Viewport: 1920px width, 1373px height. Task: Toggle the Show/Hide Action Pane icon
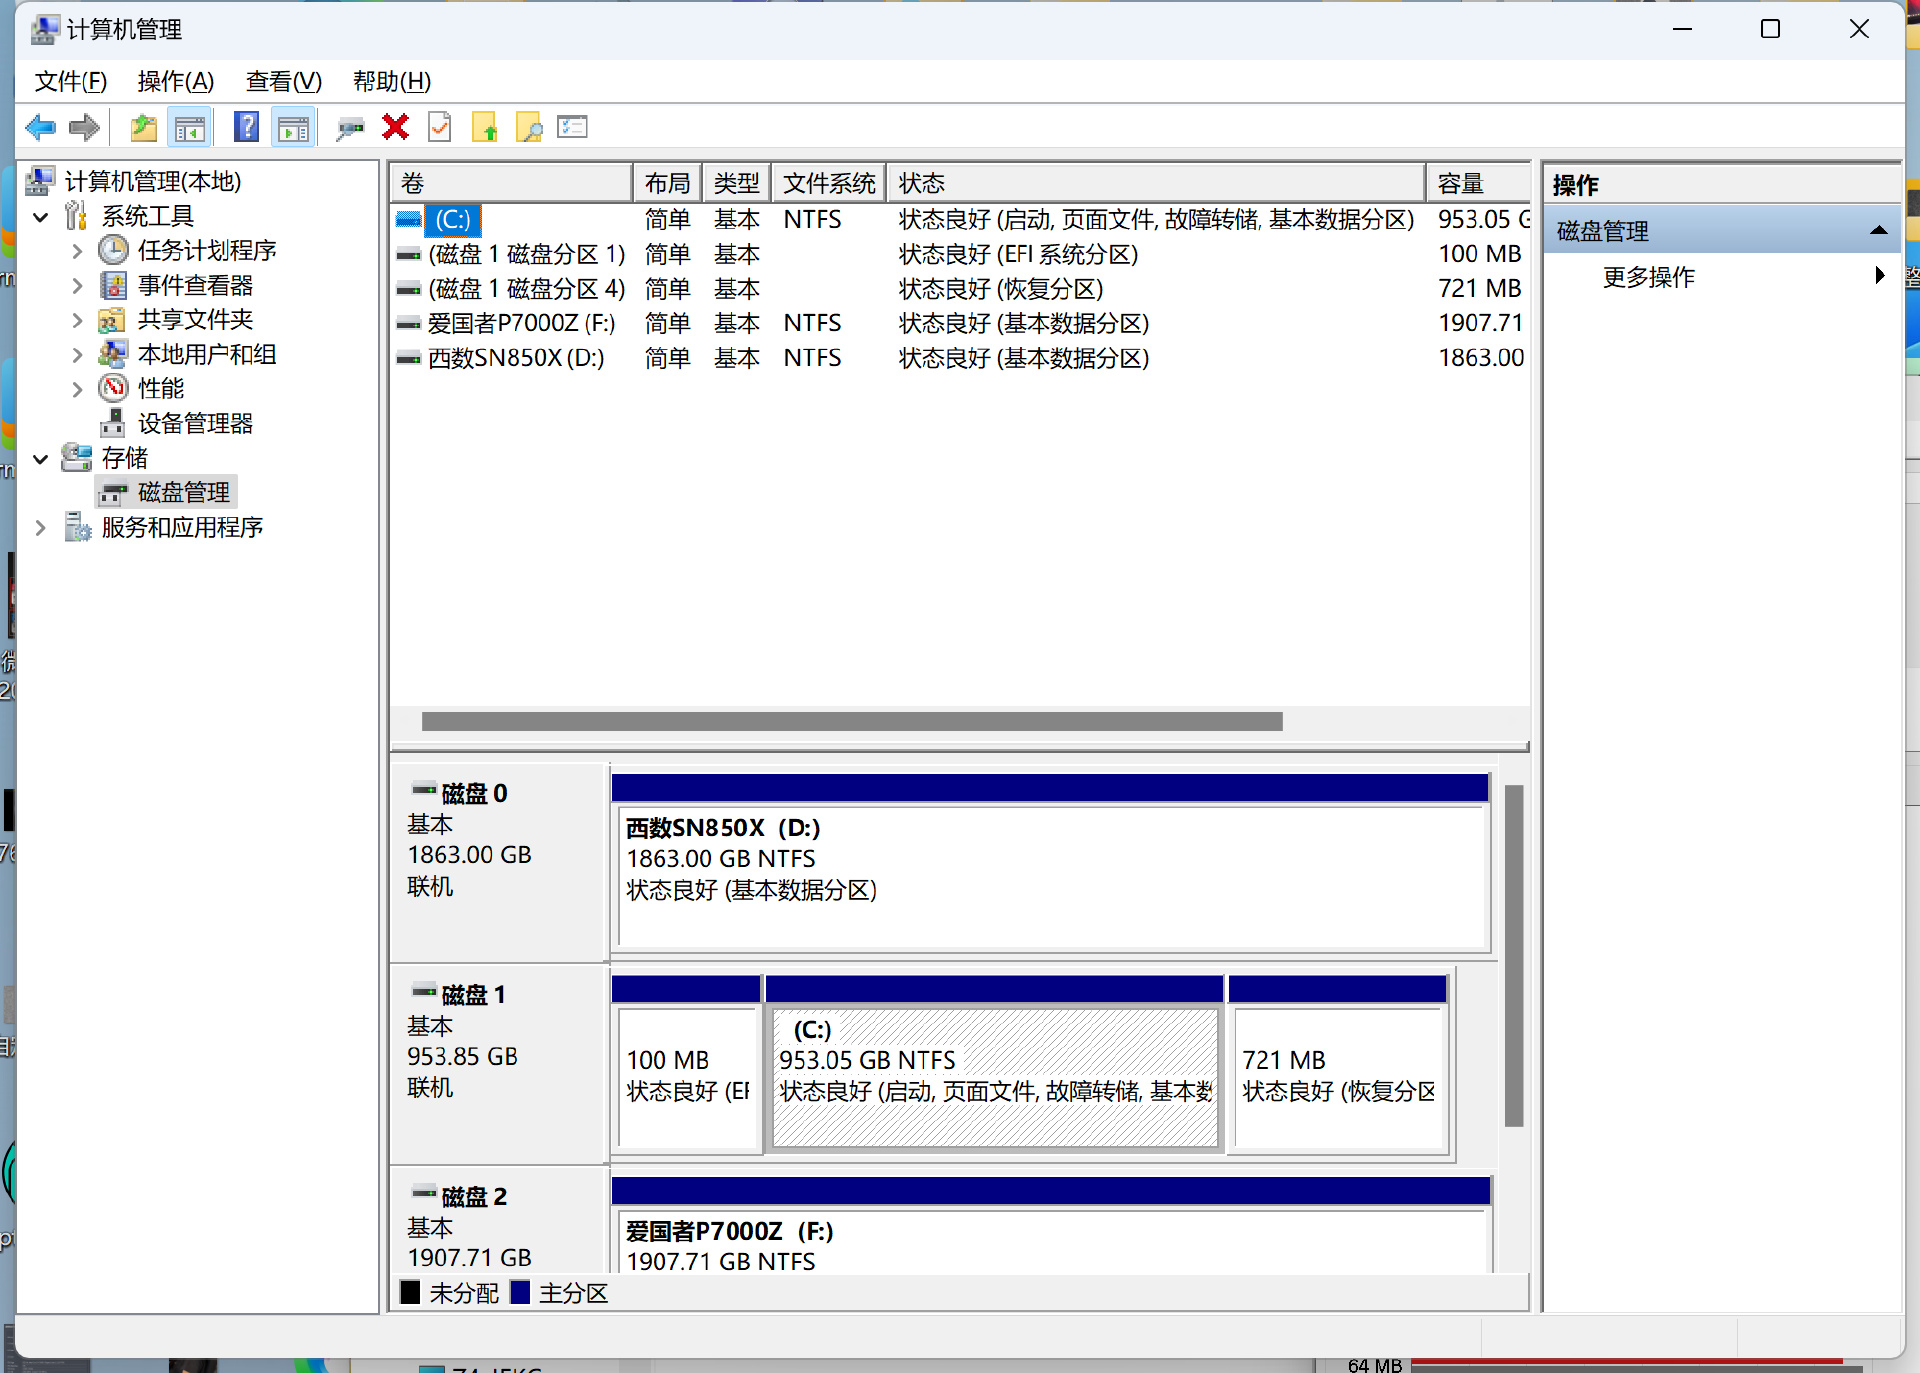point(293,127)
